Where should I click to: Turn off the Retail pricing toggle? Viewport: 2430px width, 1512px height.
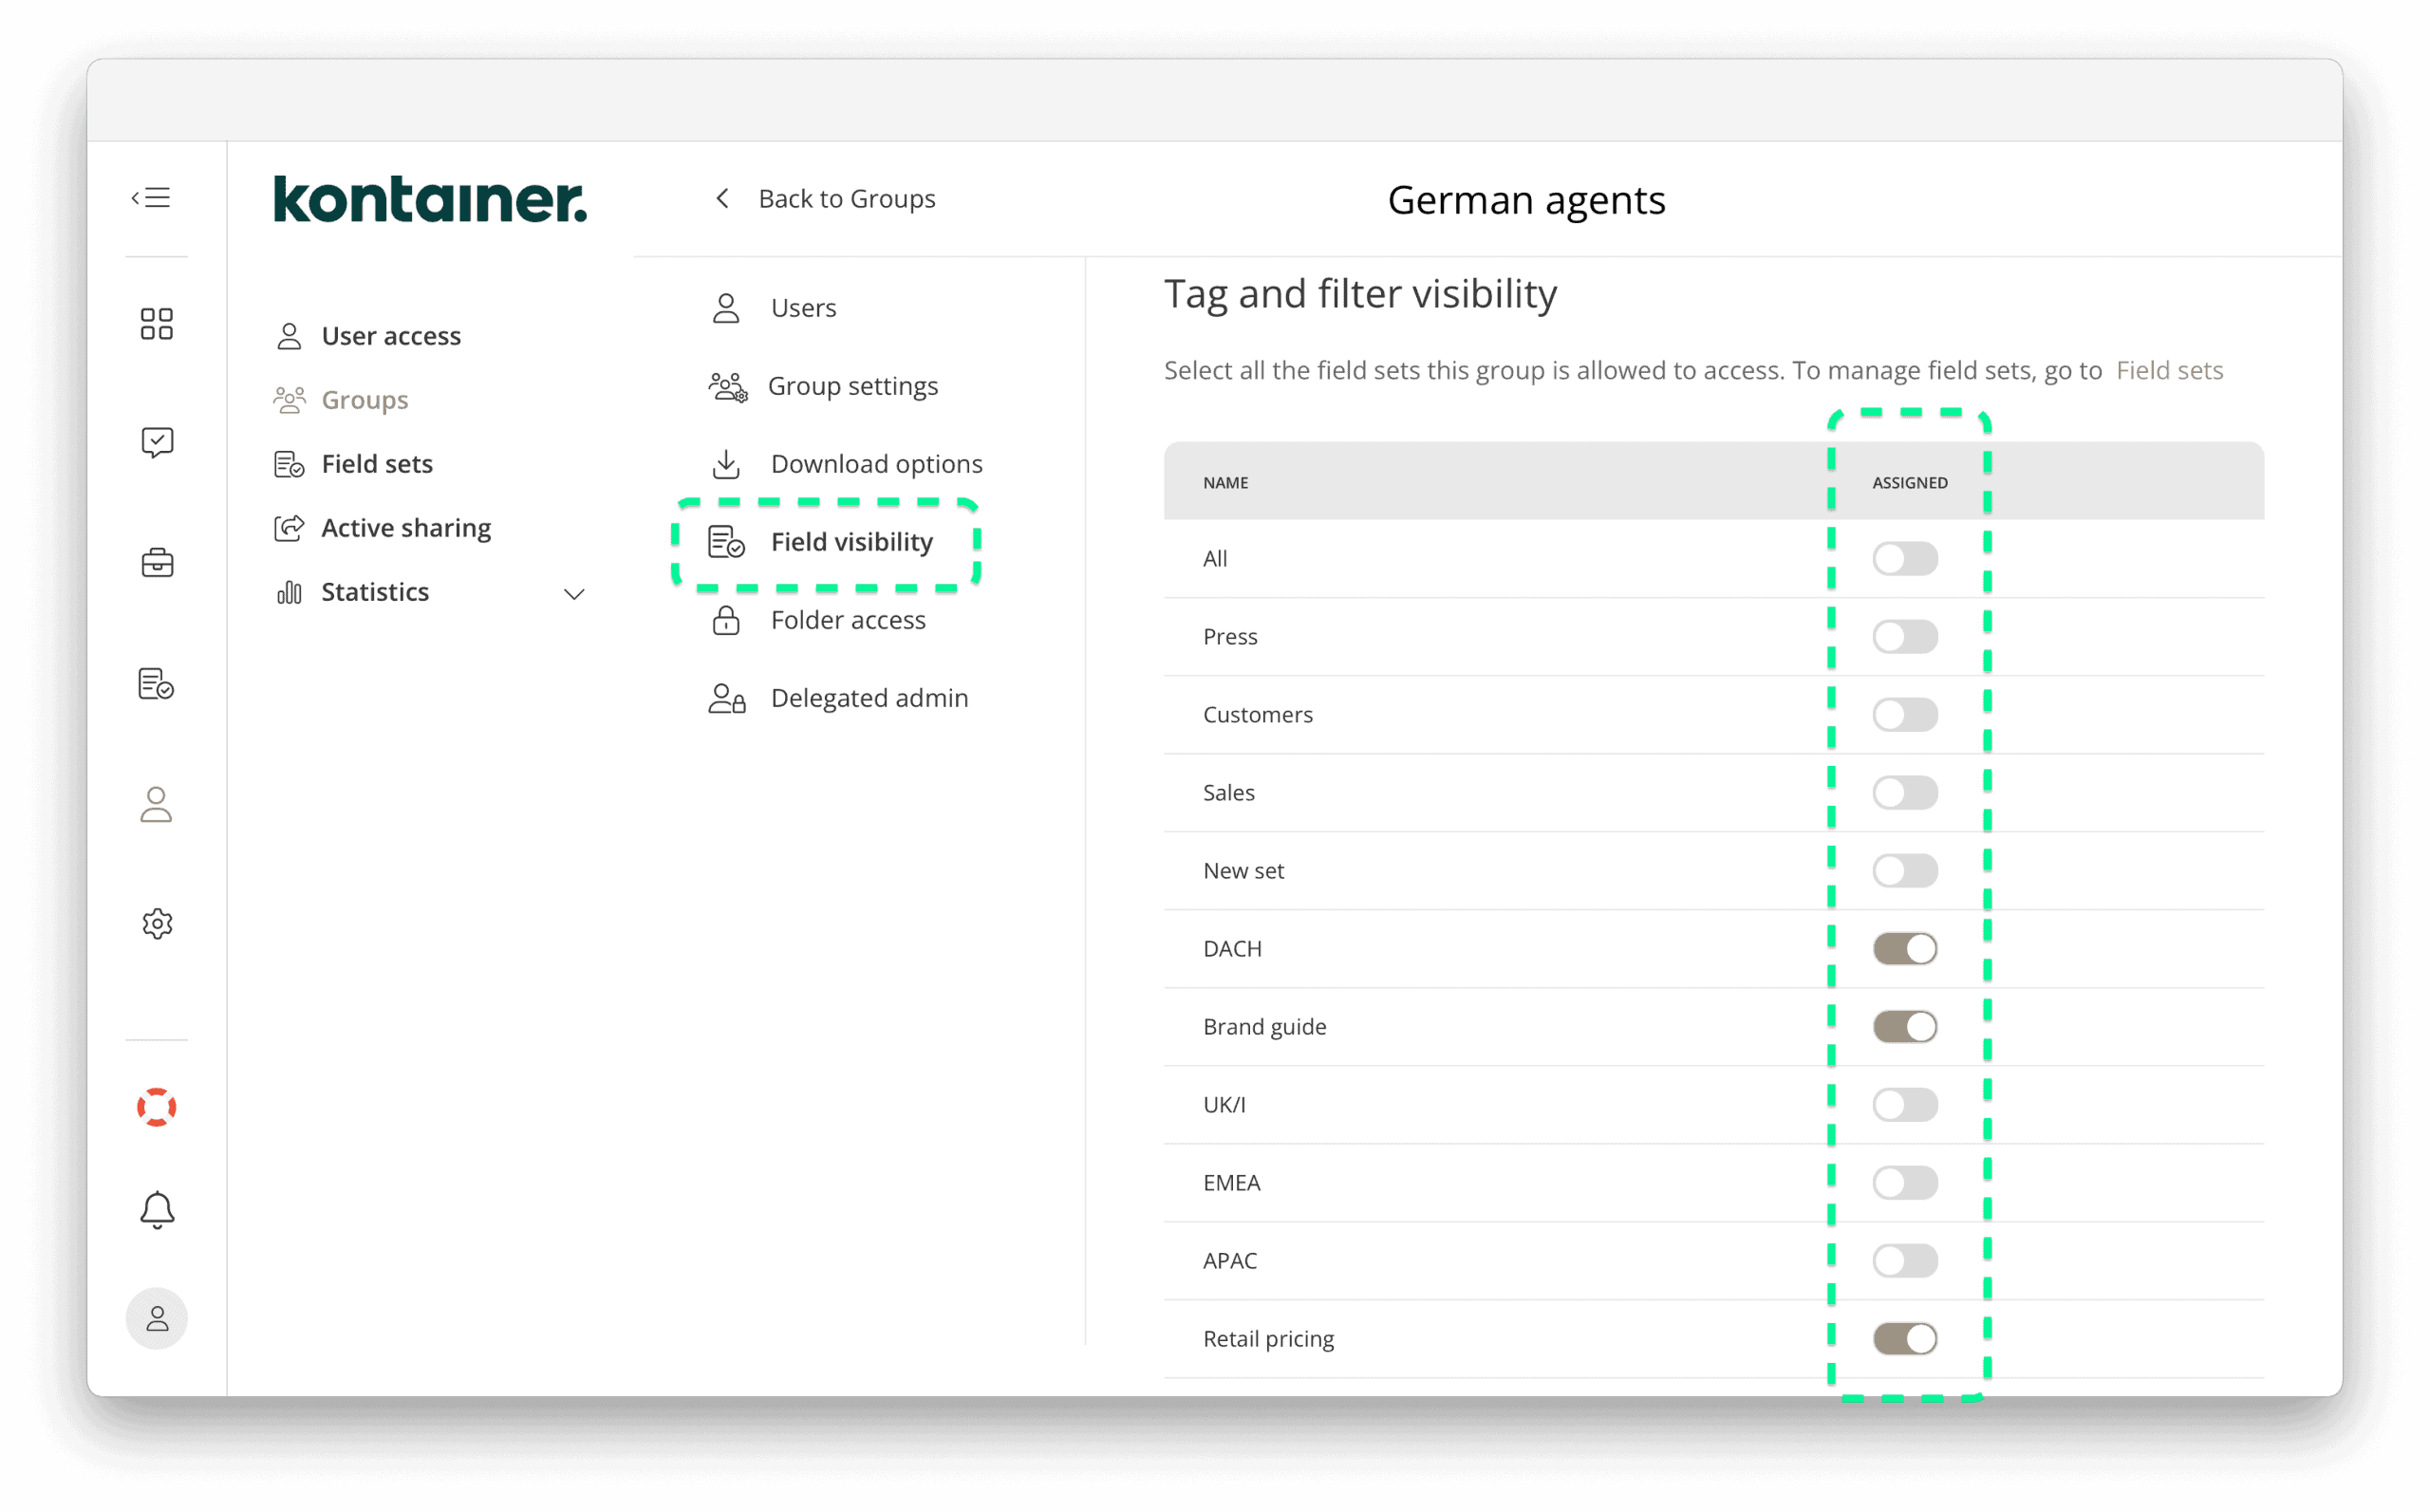click(x=1904, y=1338)
